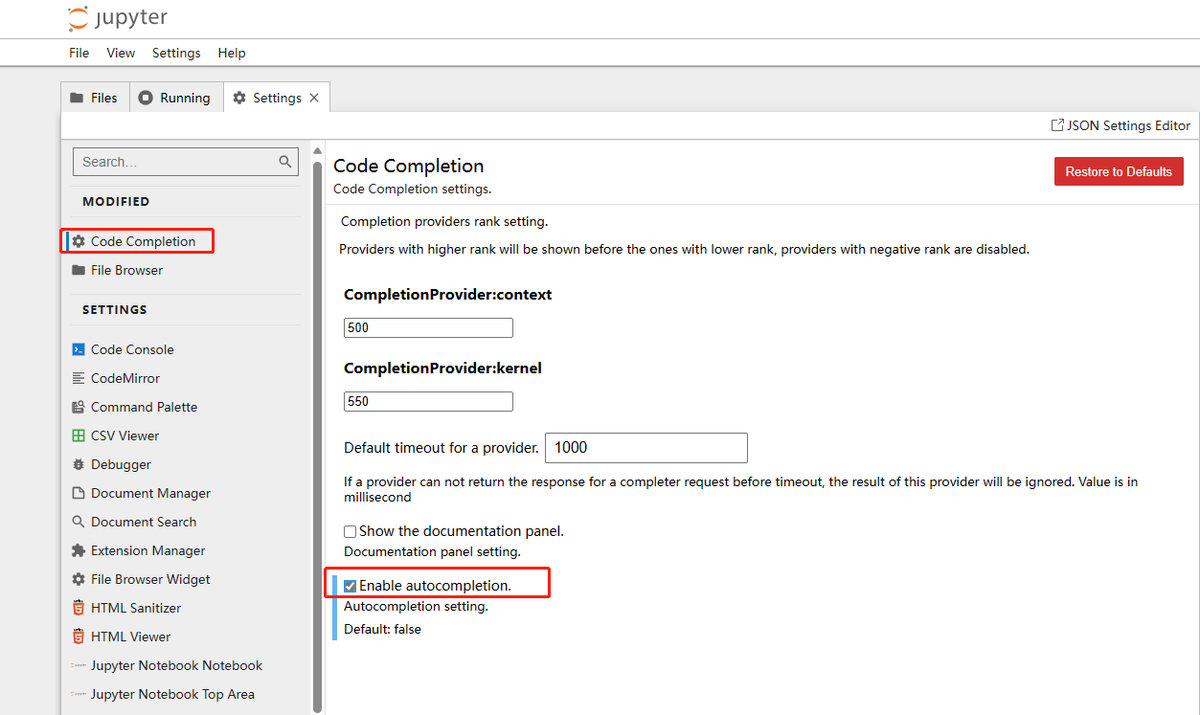Open the Help menu
This screenshot has width=1200, height=715.
point(232,53)
